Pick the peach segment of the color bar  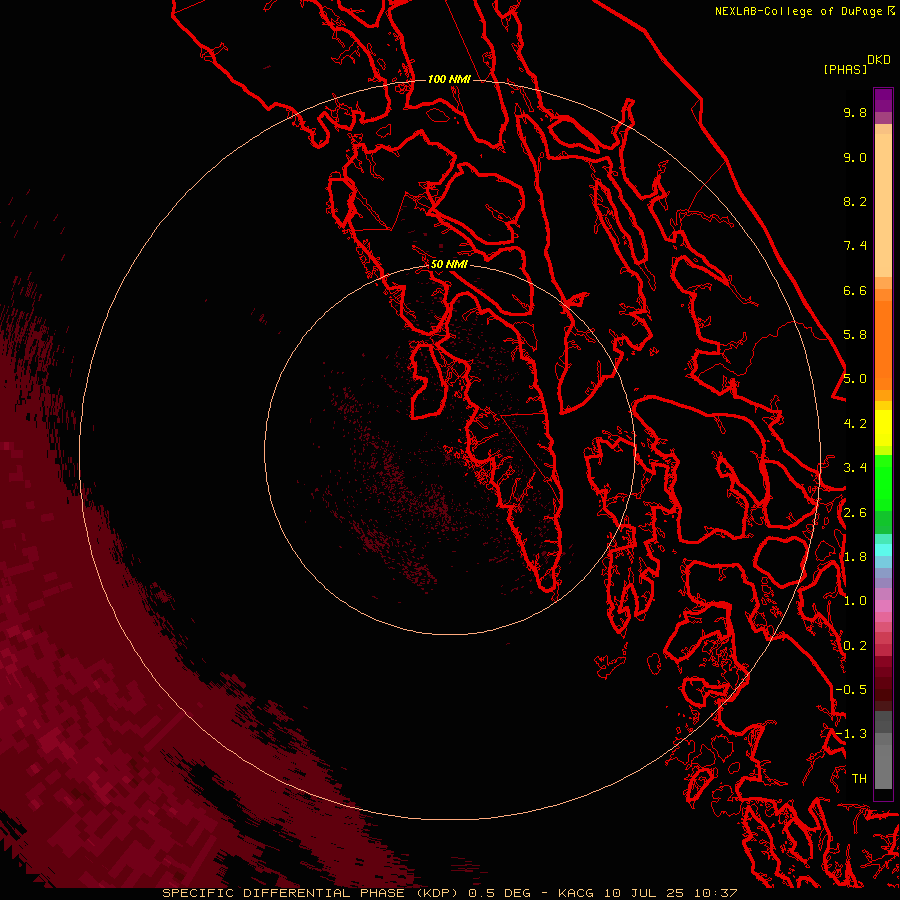click(883, 205)
